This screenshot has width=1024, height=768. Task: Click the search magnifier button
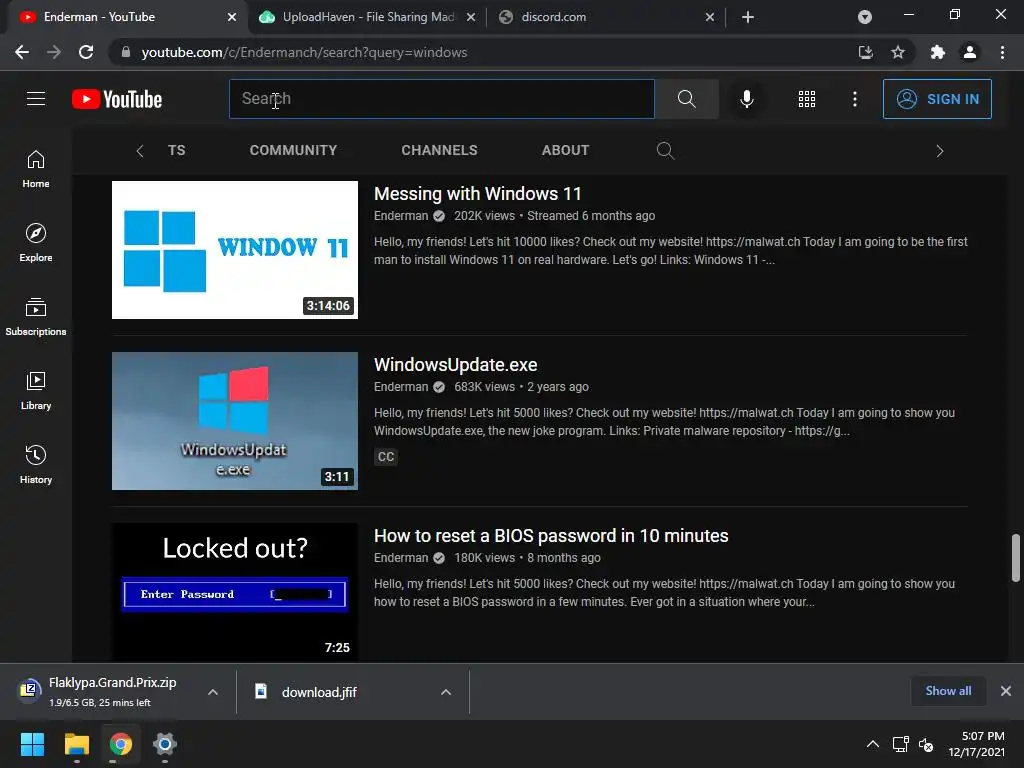click(x=686, y=99)
